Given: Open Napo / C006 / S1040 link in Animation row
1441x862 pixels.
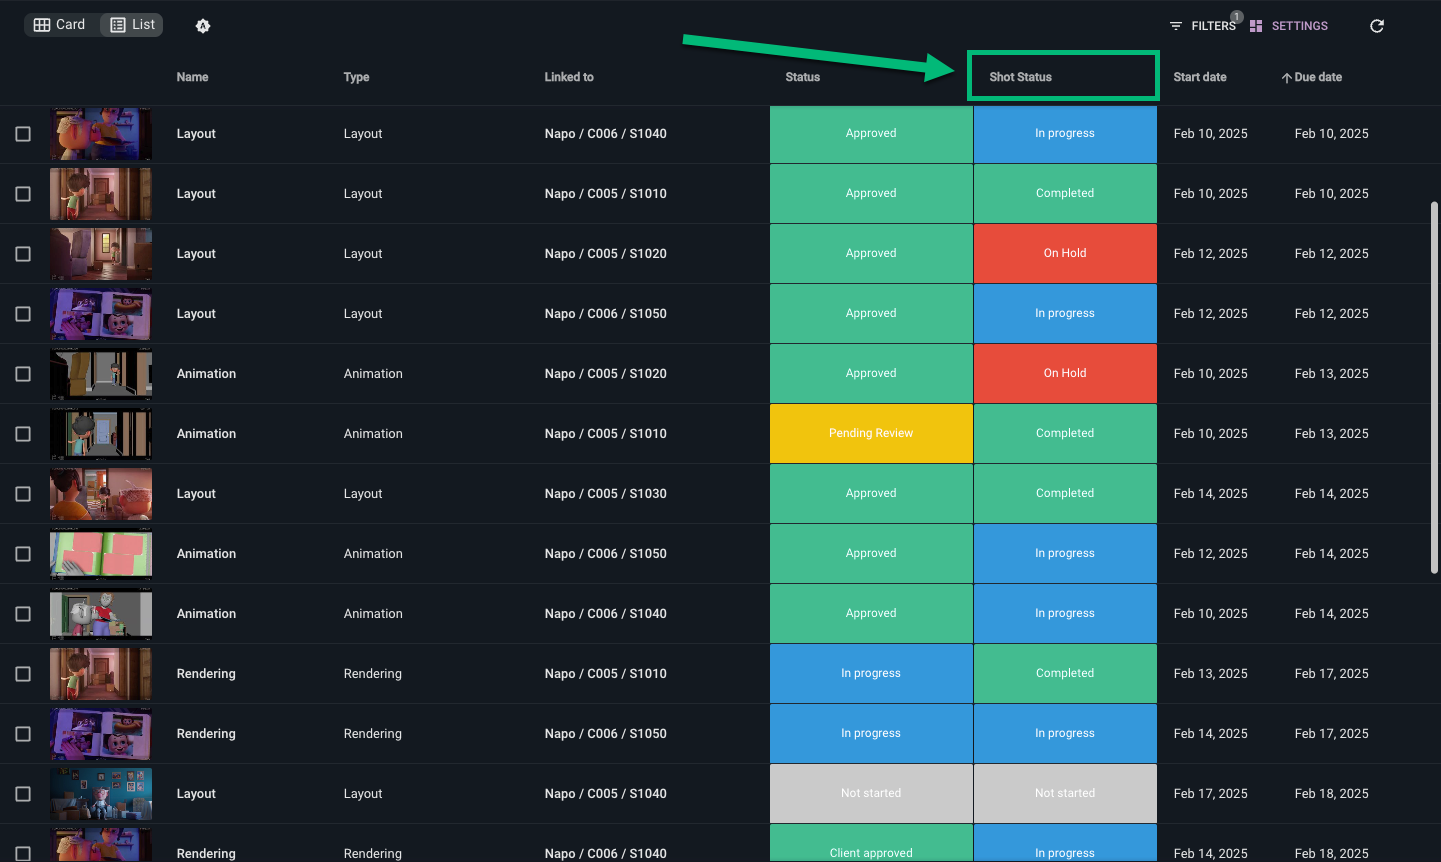Looking at the screenshot, I should 606,614.
